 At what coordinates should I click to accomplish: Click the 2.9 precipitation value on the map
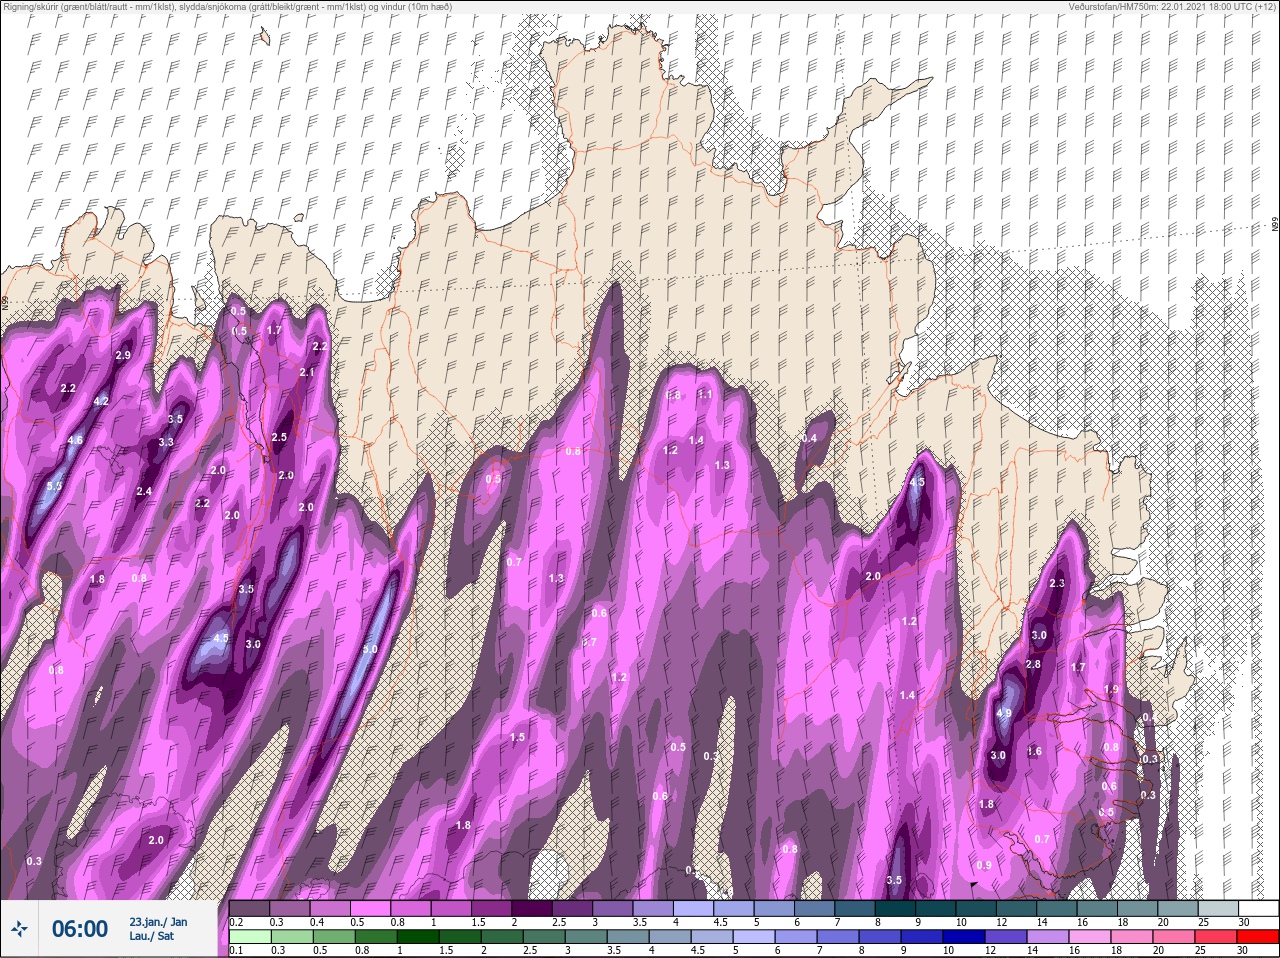point(123,356)
